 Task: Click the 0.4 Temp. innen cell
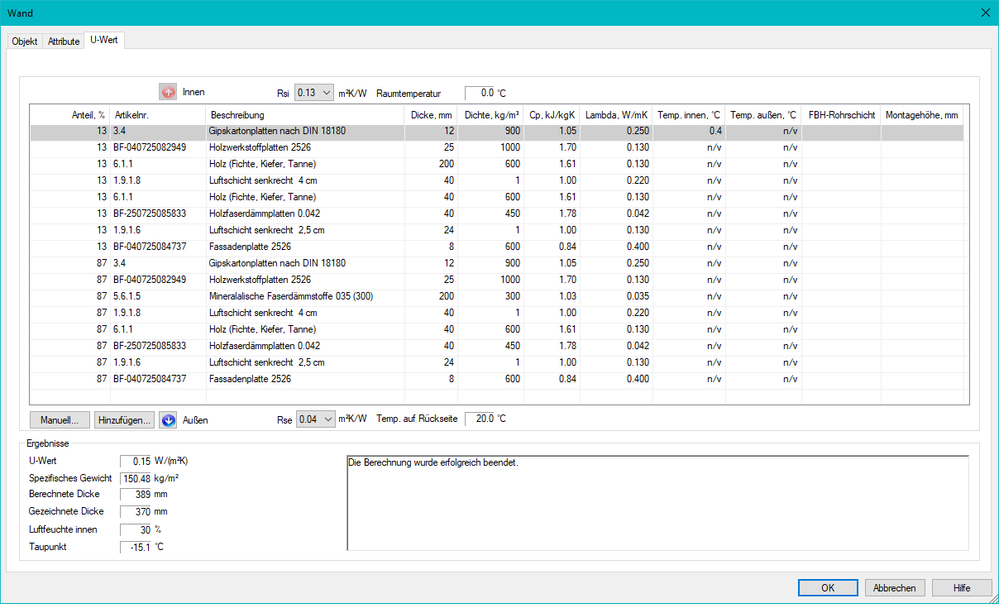click(689, 131)
